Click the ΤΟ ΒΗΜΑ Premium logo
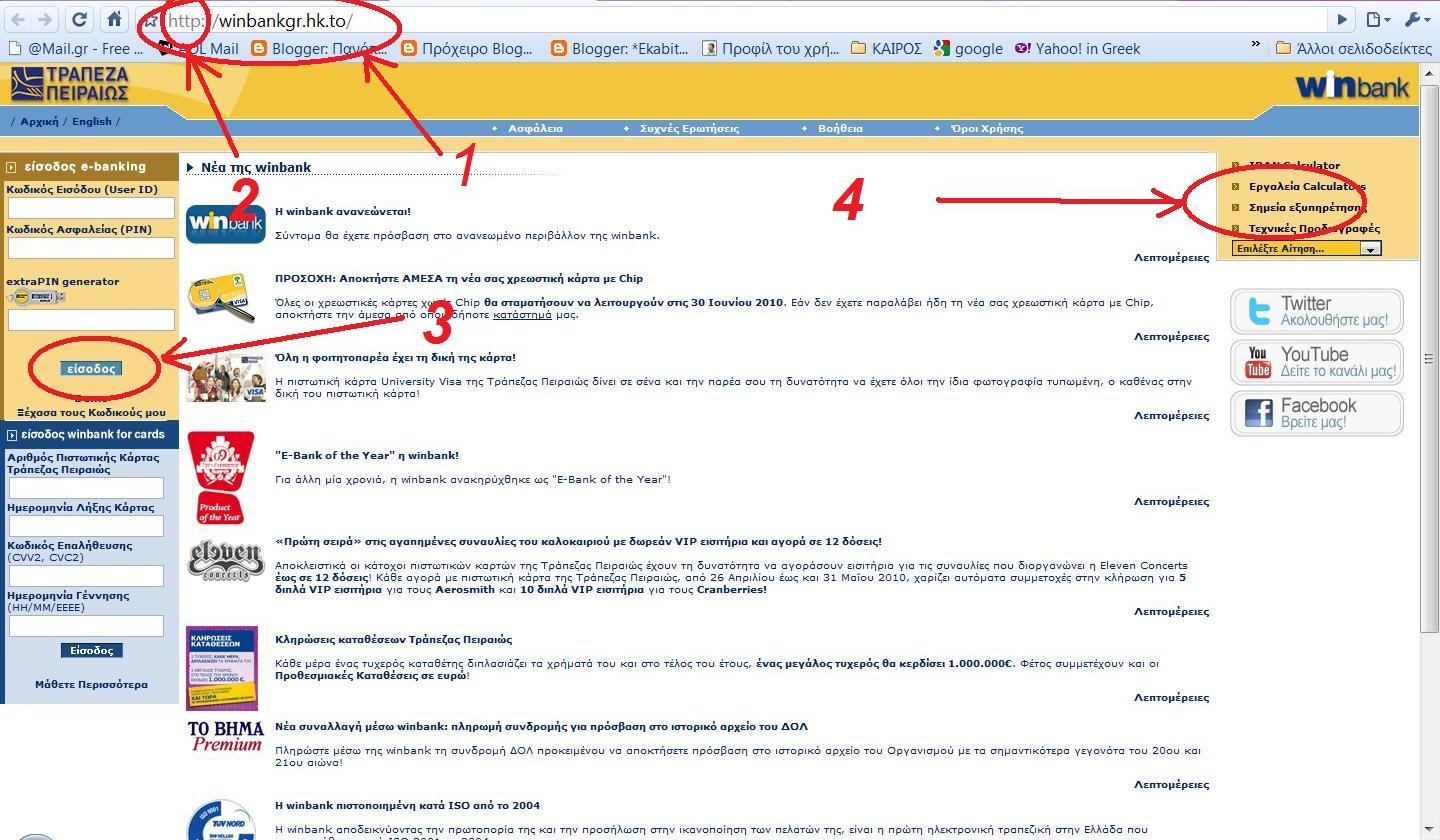Screen dimensions: 1440x840 (x=225, y=736)
